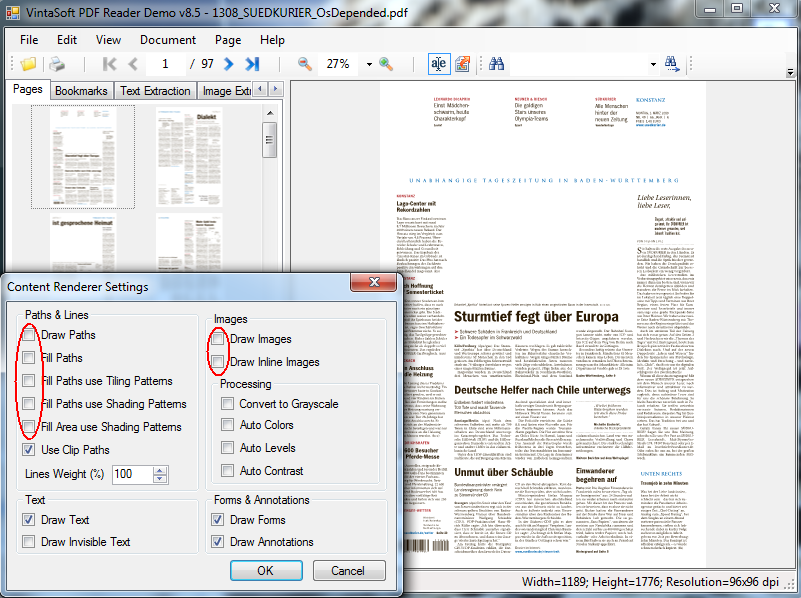Image resolution: width=801 pixels, height=598 pixels.
Task: Expand the search text dropdown
Action: [655, 63]
